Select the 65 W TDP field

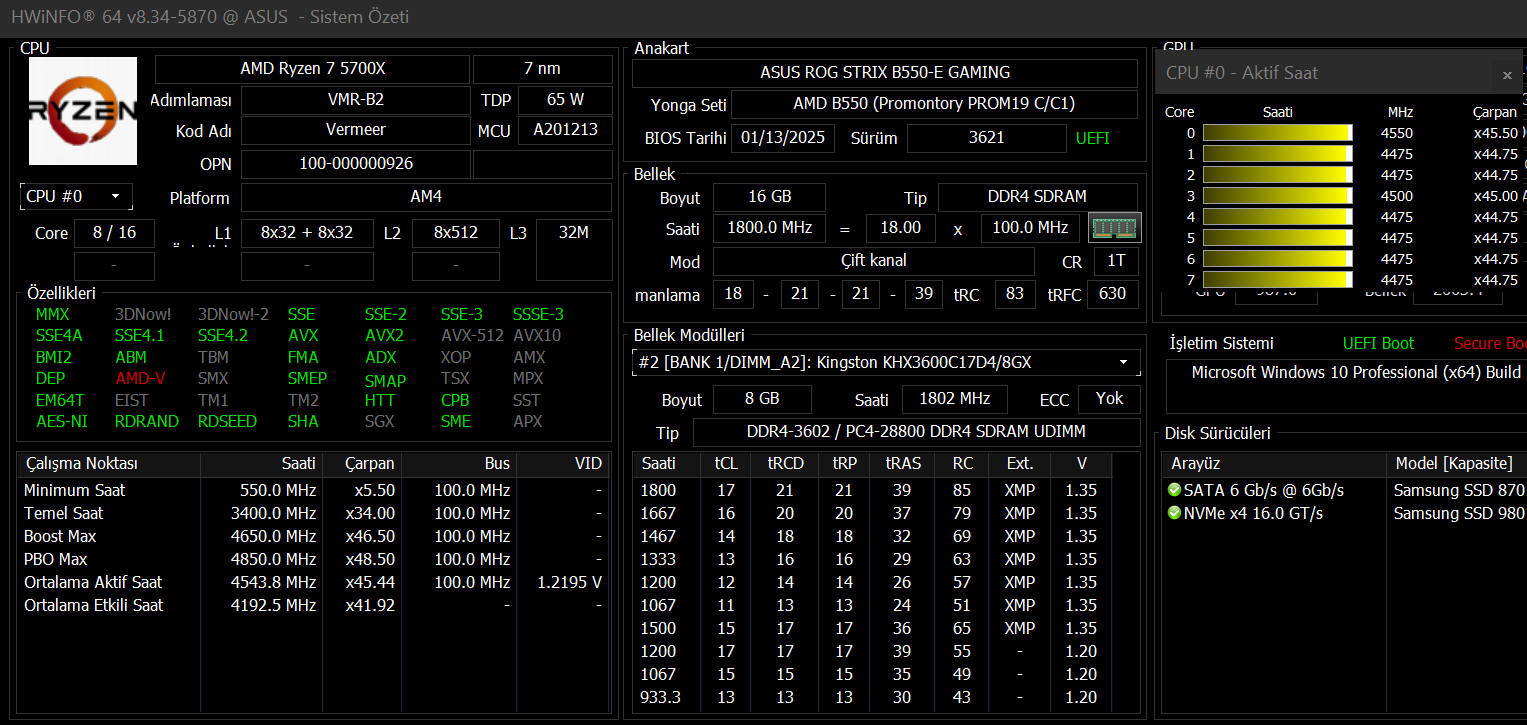coord(565,100)
